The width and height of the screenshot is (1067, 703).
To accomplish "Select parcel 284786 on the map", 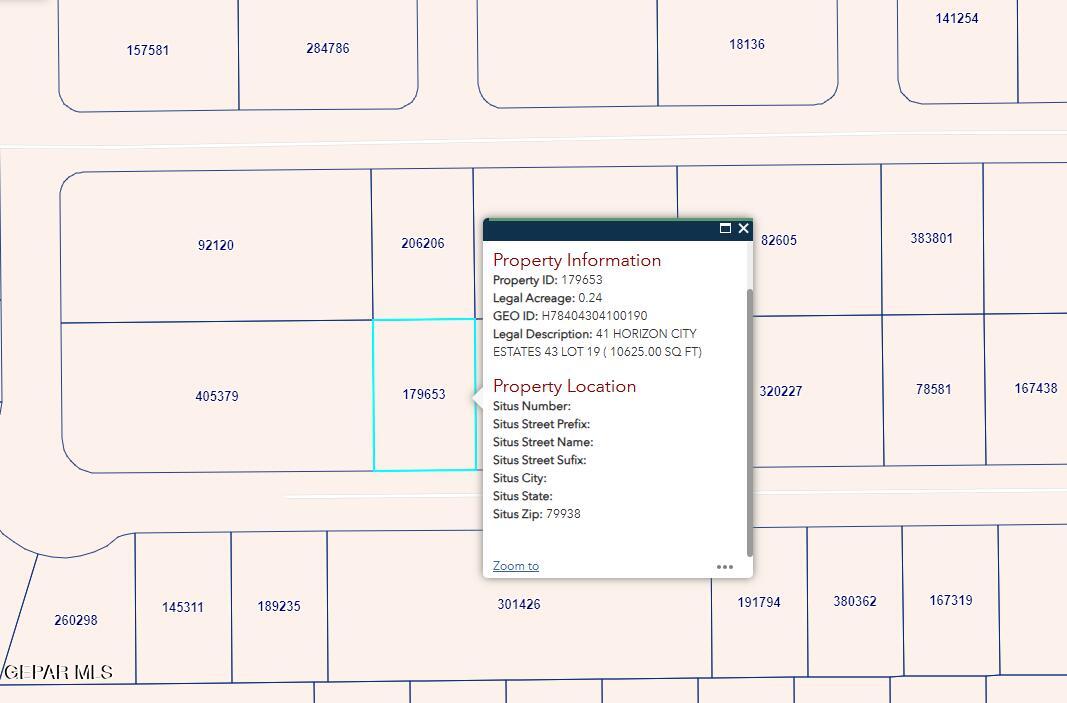I will click(327, 48).
